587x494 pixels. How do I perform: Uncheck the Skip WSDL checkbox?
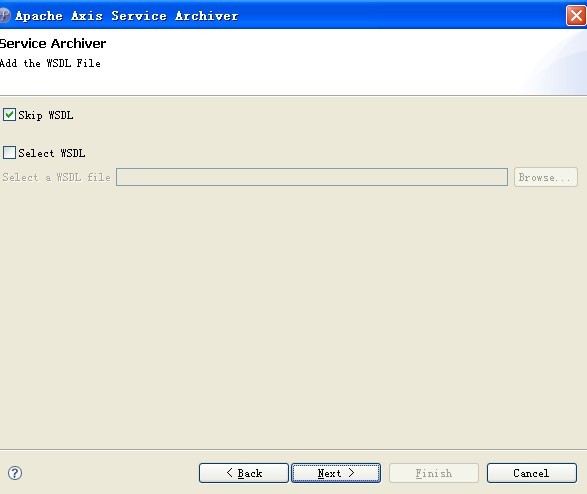coord(9,115)
